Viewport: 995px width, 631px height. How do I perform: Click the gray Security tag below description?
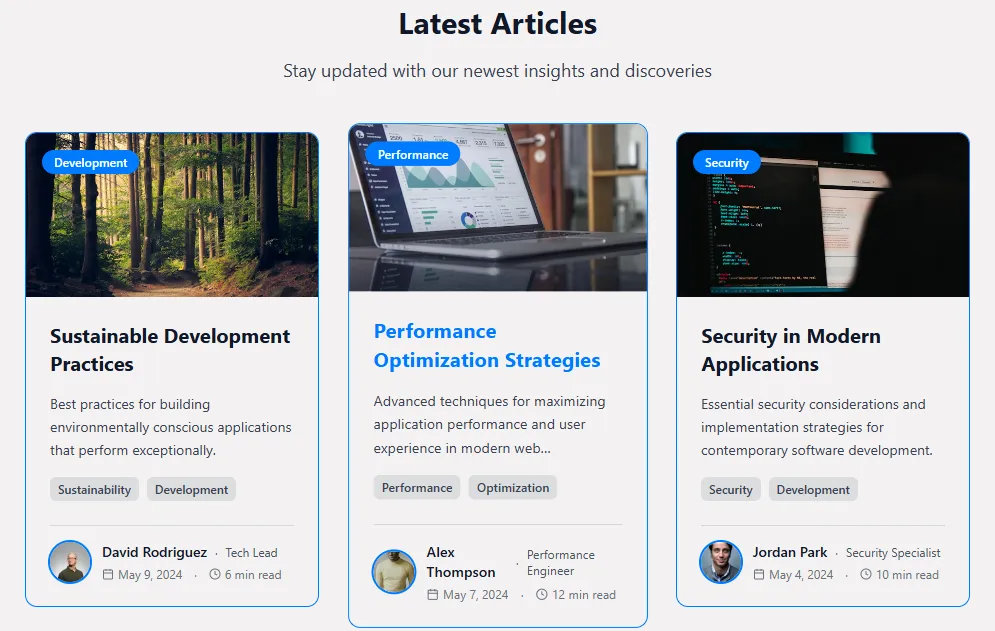pos(730,490)
